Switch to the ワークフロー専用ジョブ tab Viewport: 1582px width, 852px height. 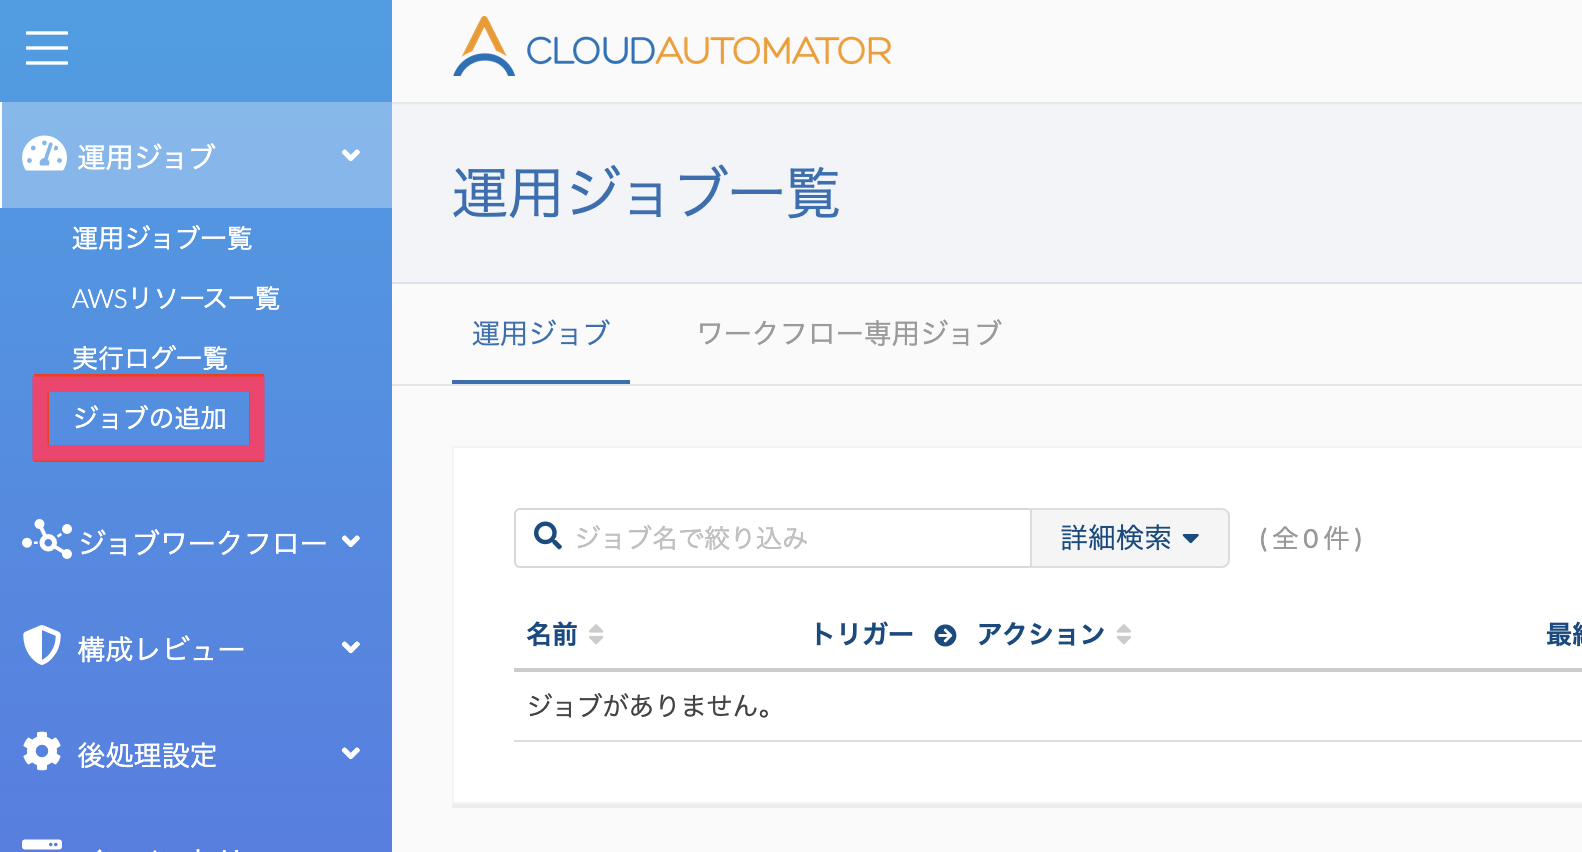coord(849,333)
